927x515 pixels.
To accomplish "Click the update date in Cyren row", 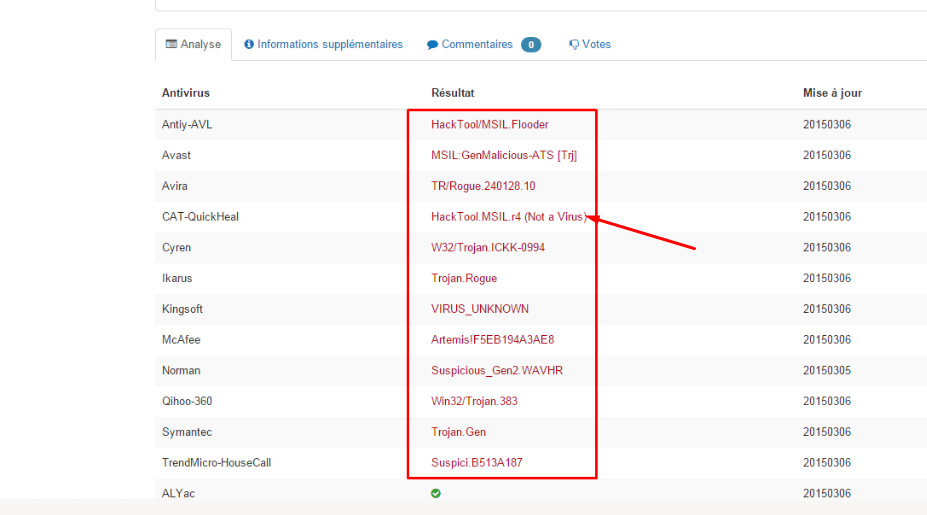I will coord(826,248).
